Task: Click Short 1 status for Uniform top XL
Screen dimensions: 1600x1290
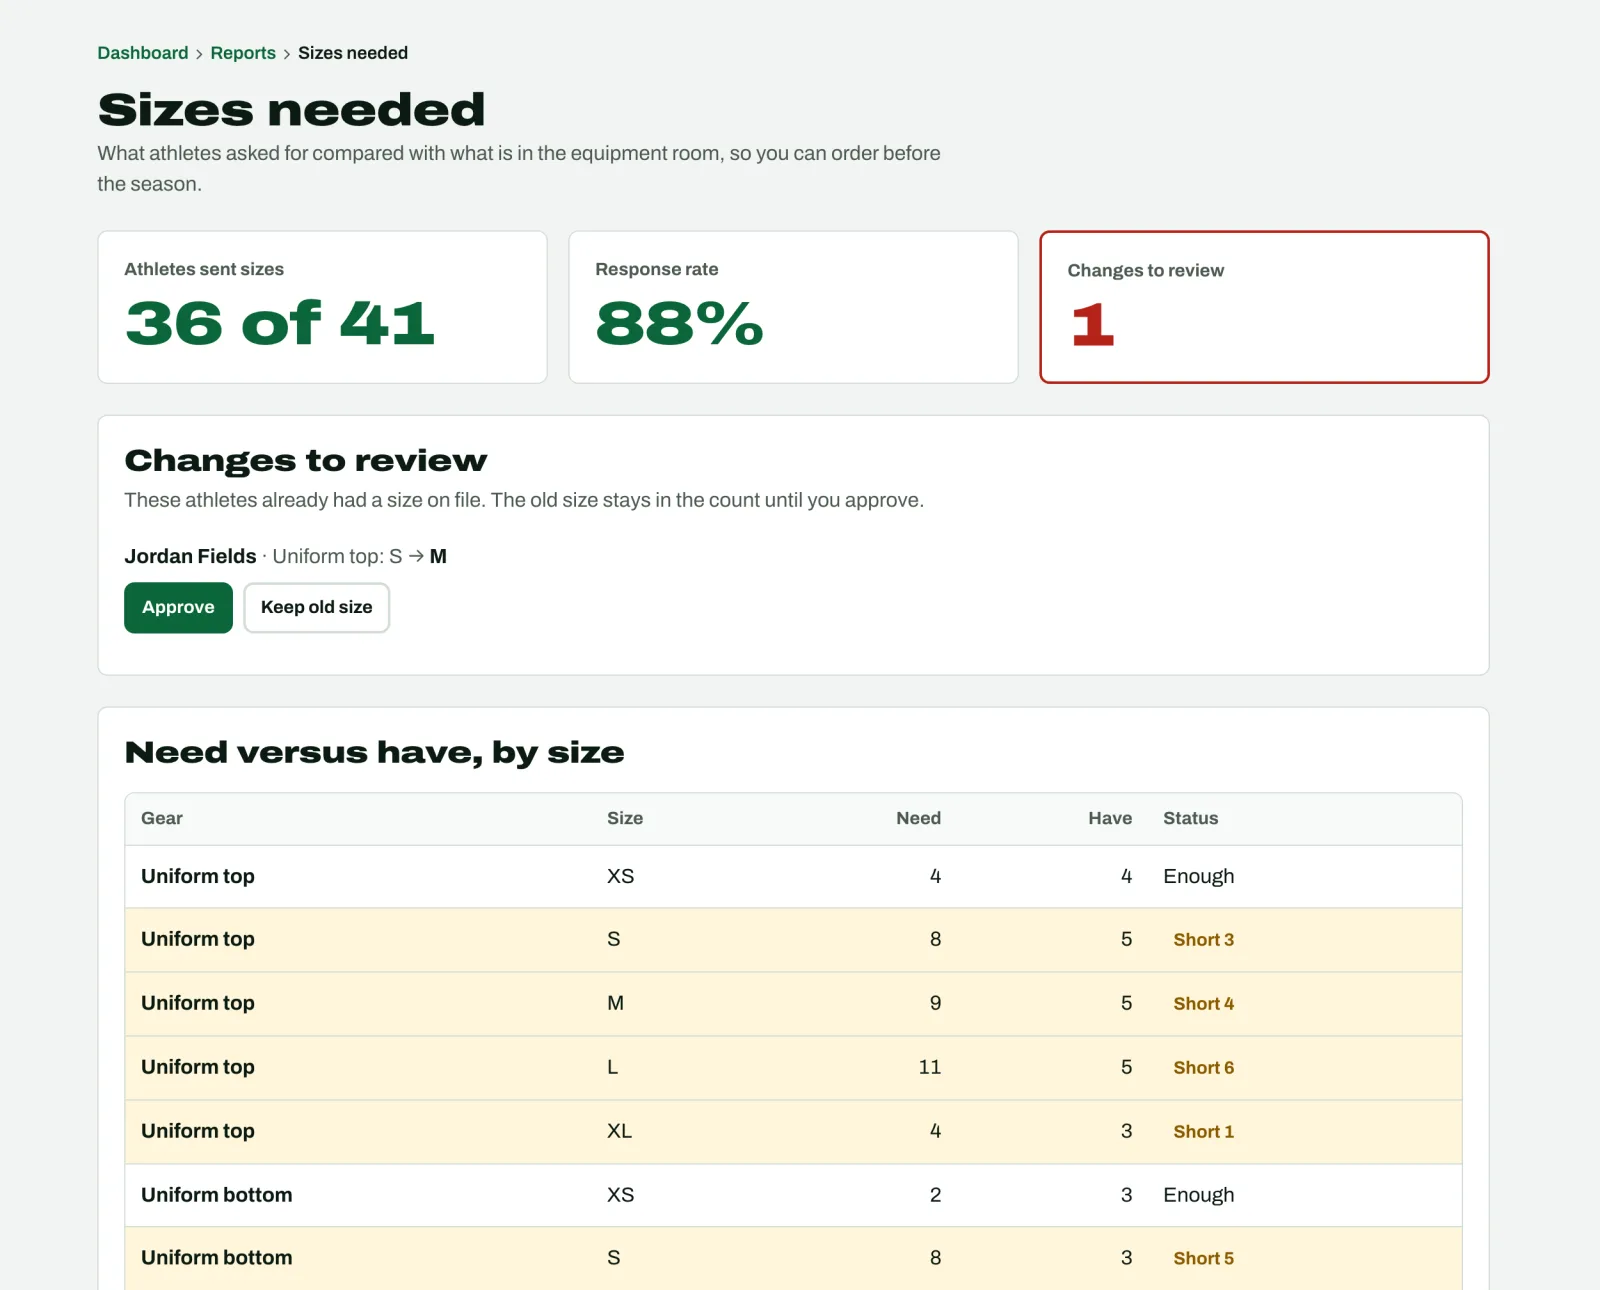Action: pos(1203,1132)
